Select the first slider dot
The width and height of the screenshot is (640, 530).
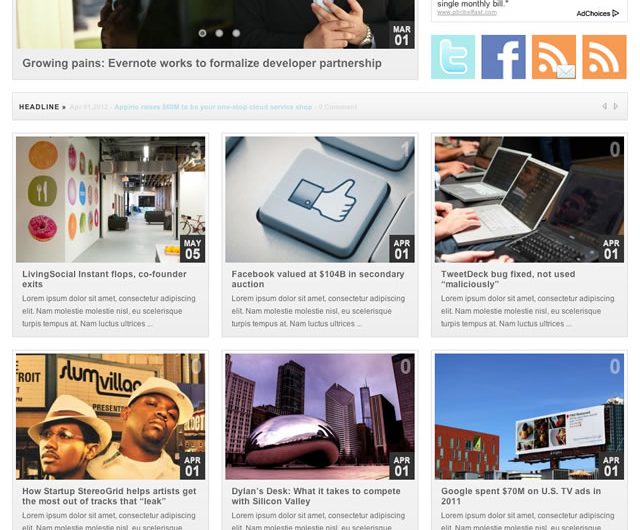[x=202, y=33]
